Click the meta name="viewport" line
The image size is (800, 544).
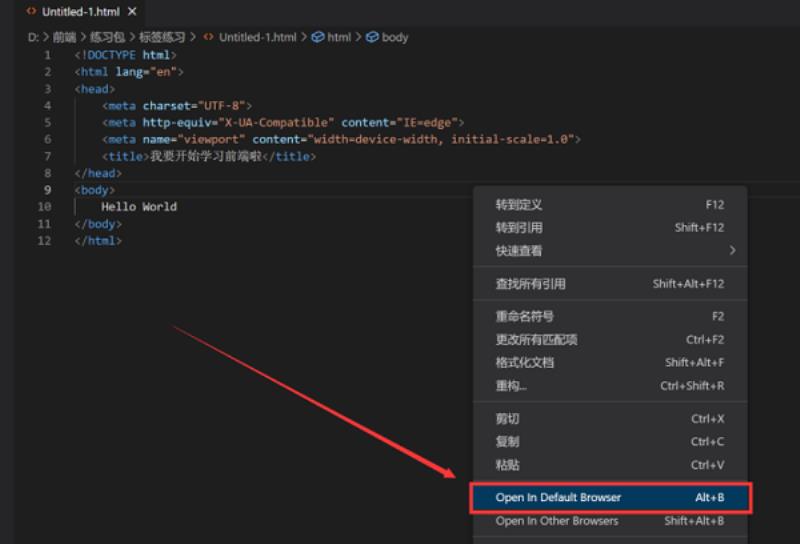pyautogui.click(x=341, y=139)
